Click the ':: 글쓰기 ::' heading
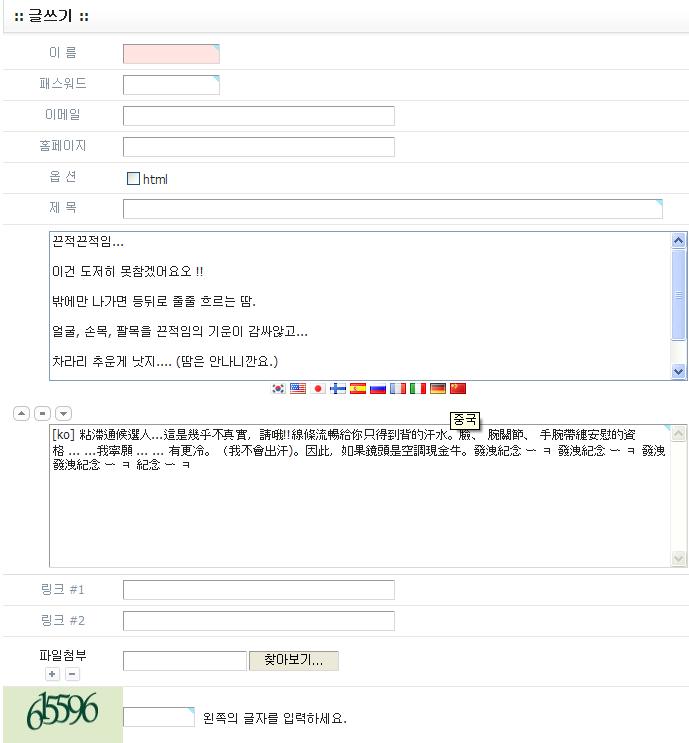 pos(51,16)
